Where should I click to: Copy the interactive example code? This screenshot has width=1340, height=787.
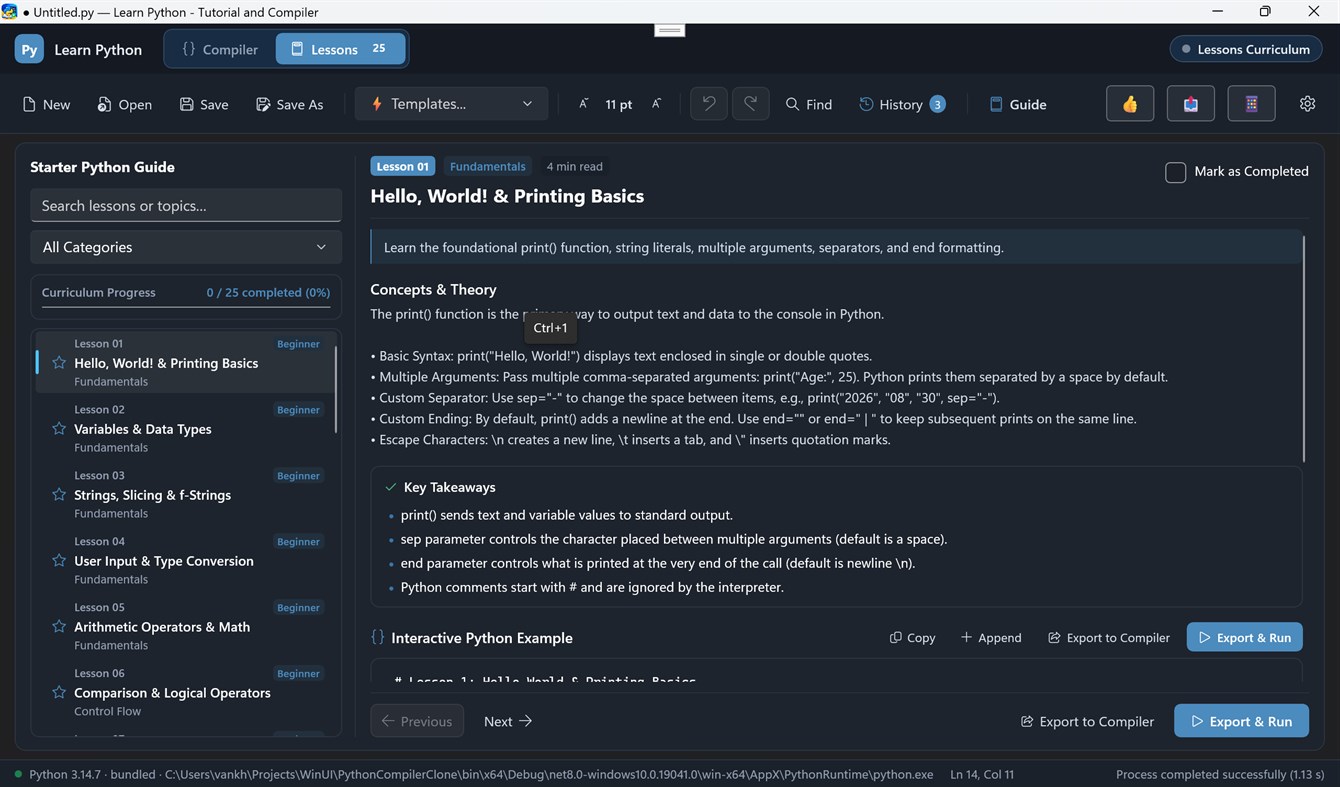(x=913, y=638)
